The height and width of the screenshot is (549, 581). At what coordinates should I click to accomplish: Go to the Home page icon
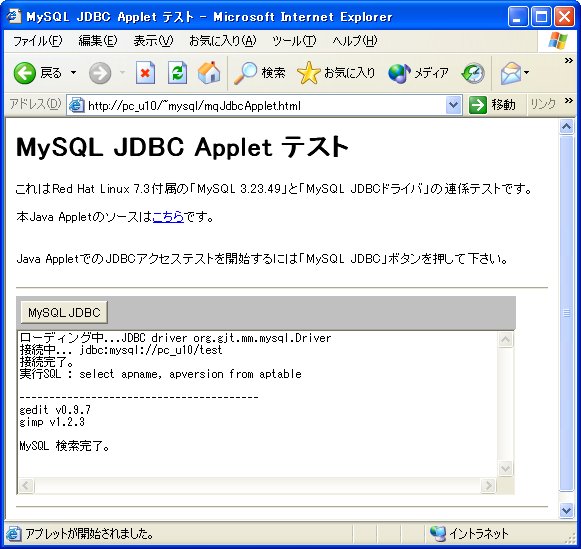[209, 73]
